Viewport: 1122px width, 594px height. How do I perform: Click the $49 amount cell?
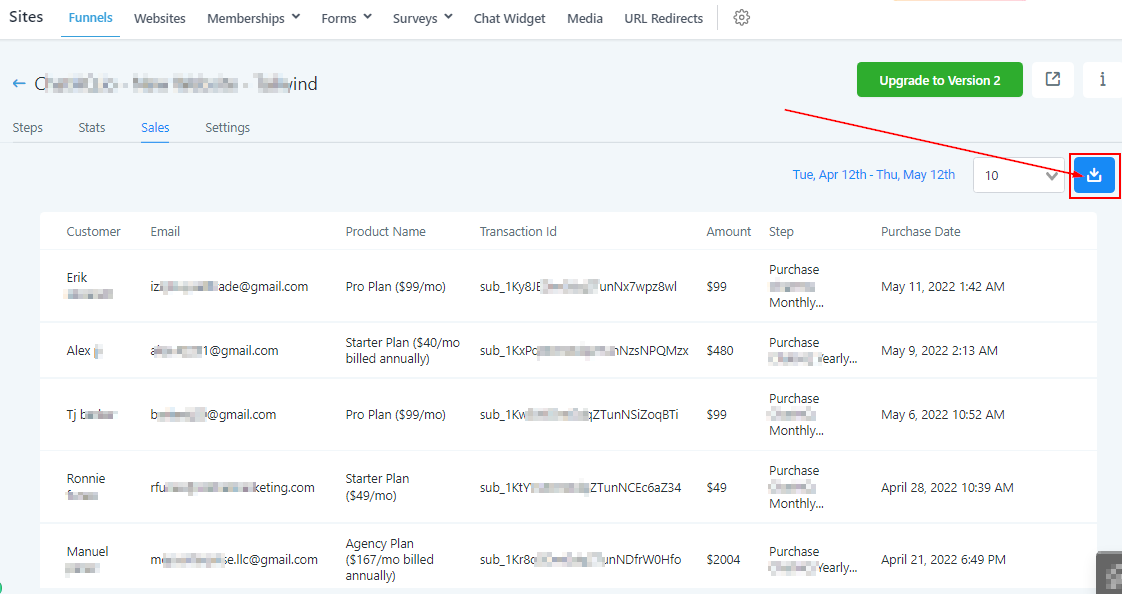point(716,487)
